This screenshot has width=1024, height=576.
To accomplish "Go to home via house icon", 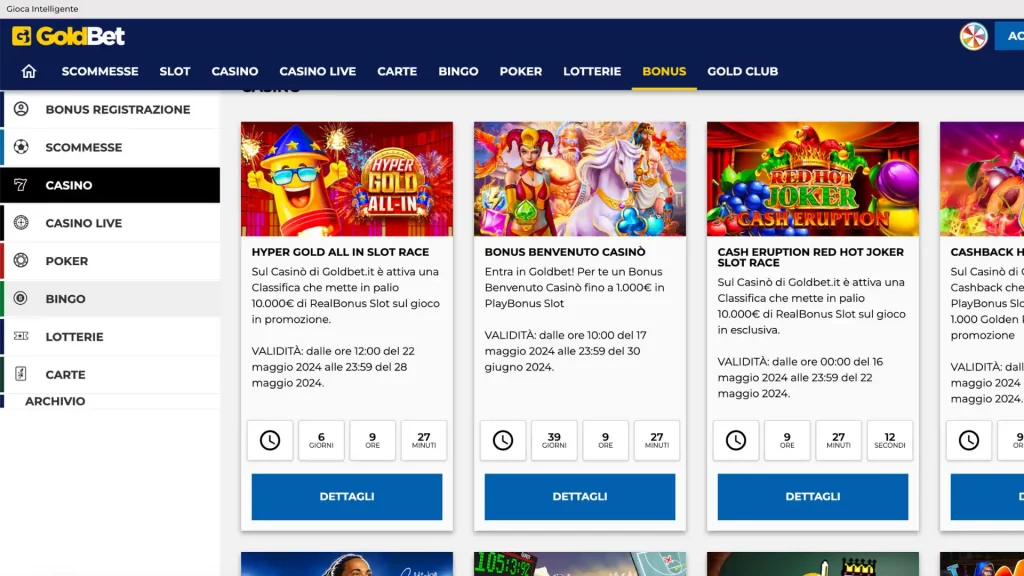I will tap(28, 71).
